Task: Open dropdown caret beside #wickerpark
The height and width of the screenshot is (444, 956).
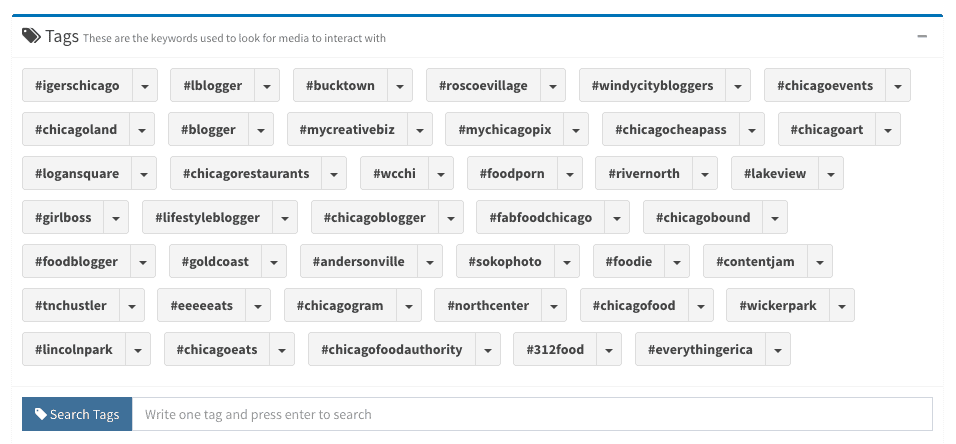Action: (841, 306)
